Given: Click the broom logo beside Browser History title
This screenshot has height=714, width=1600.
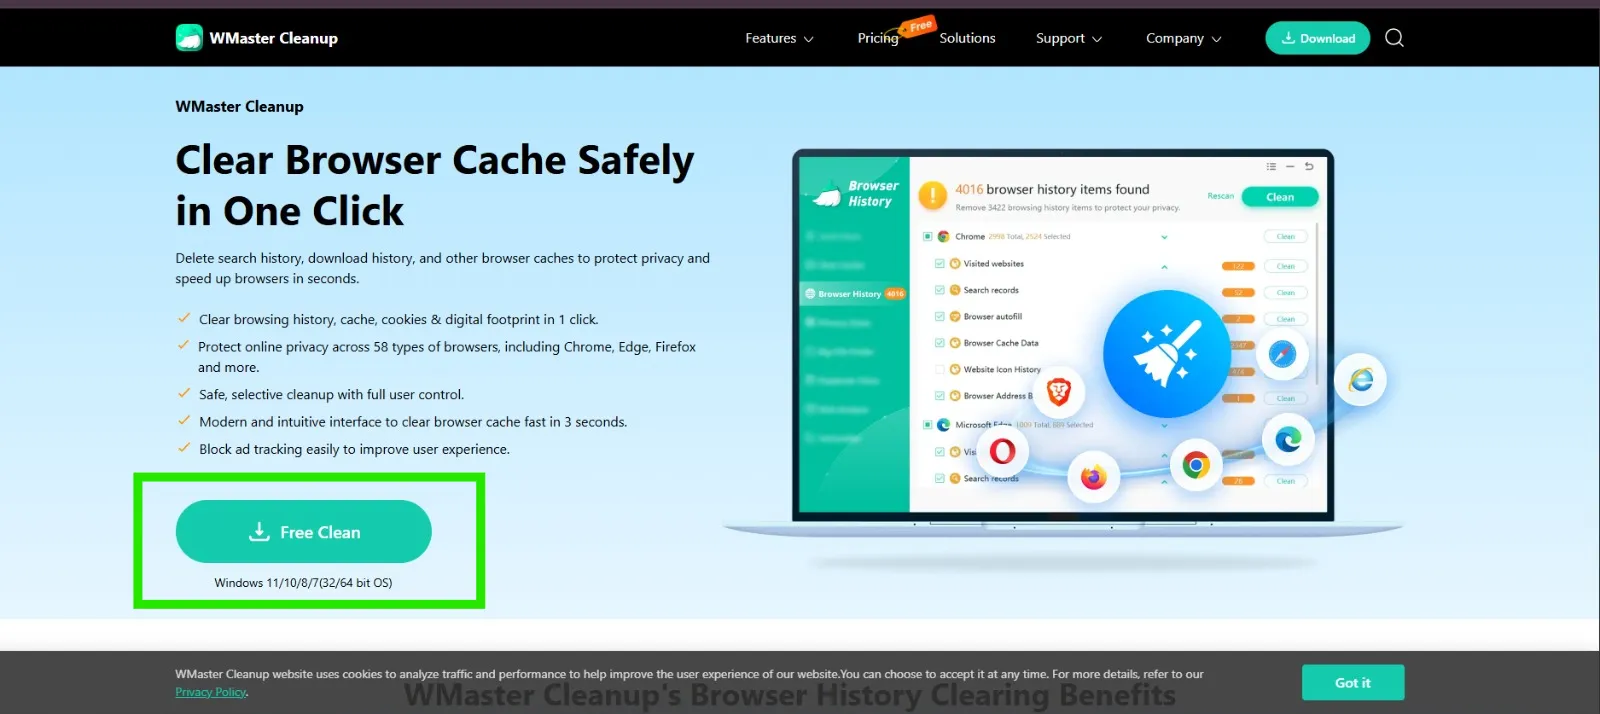Looking at the screenshot, I should click(x=828, y=194).
